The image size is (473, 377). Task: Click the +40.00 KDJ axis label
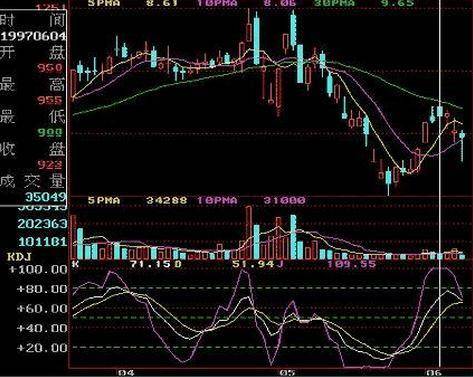[x=42, y=328]
